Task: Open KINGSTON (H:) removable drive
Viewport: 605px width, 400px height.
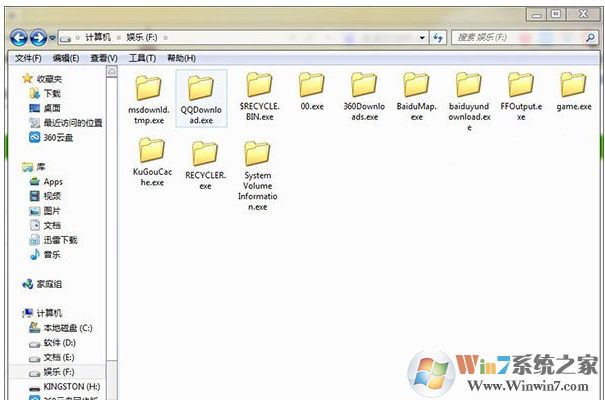Action: [65, 387]
